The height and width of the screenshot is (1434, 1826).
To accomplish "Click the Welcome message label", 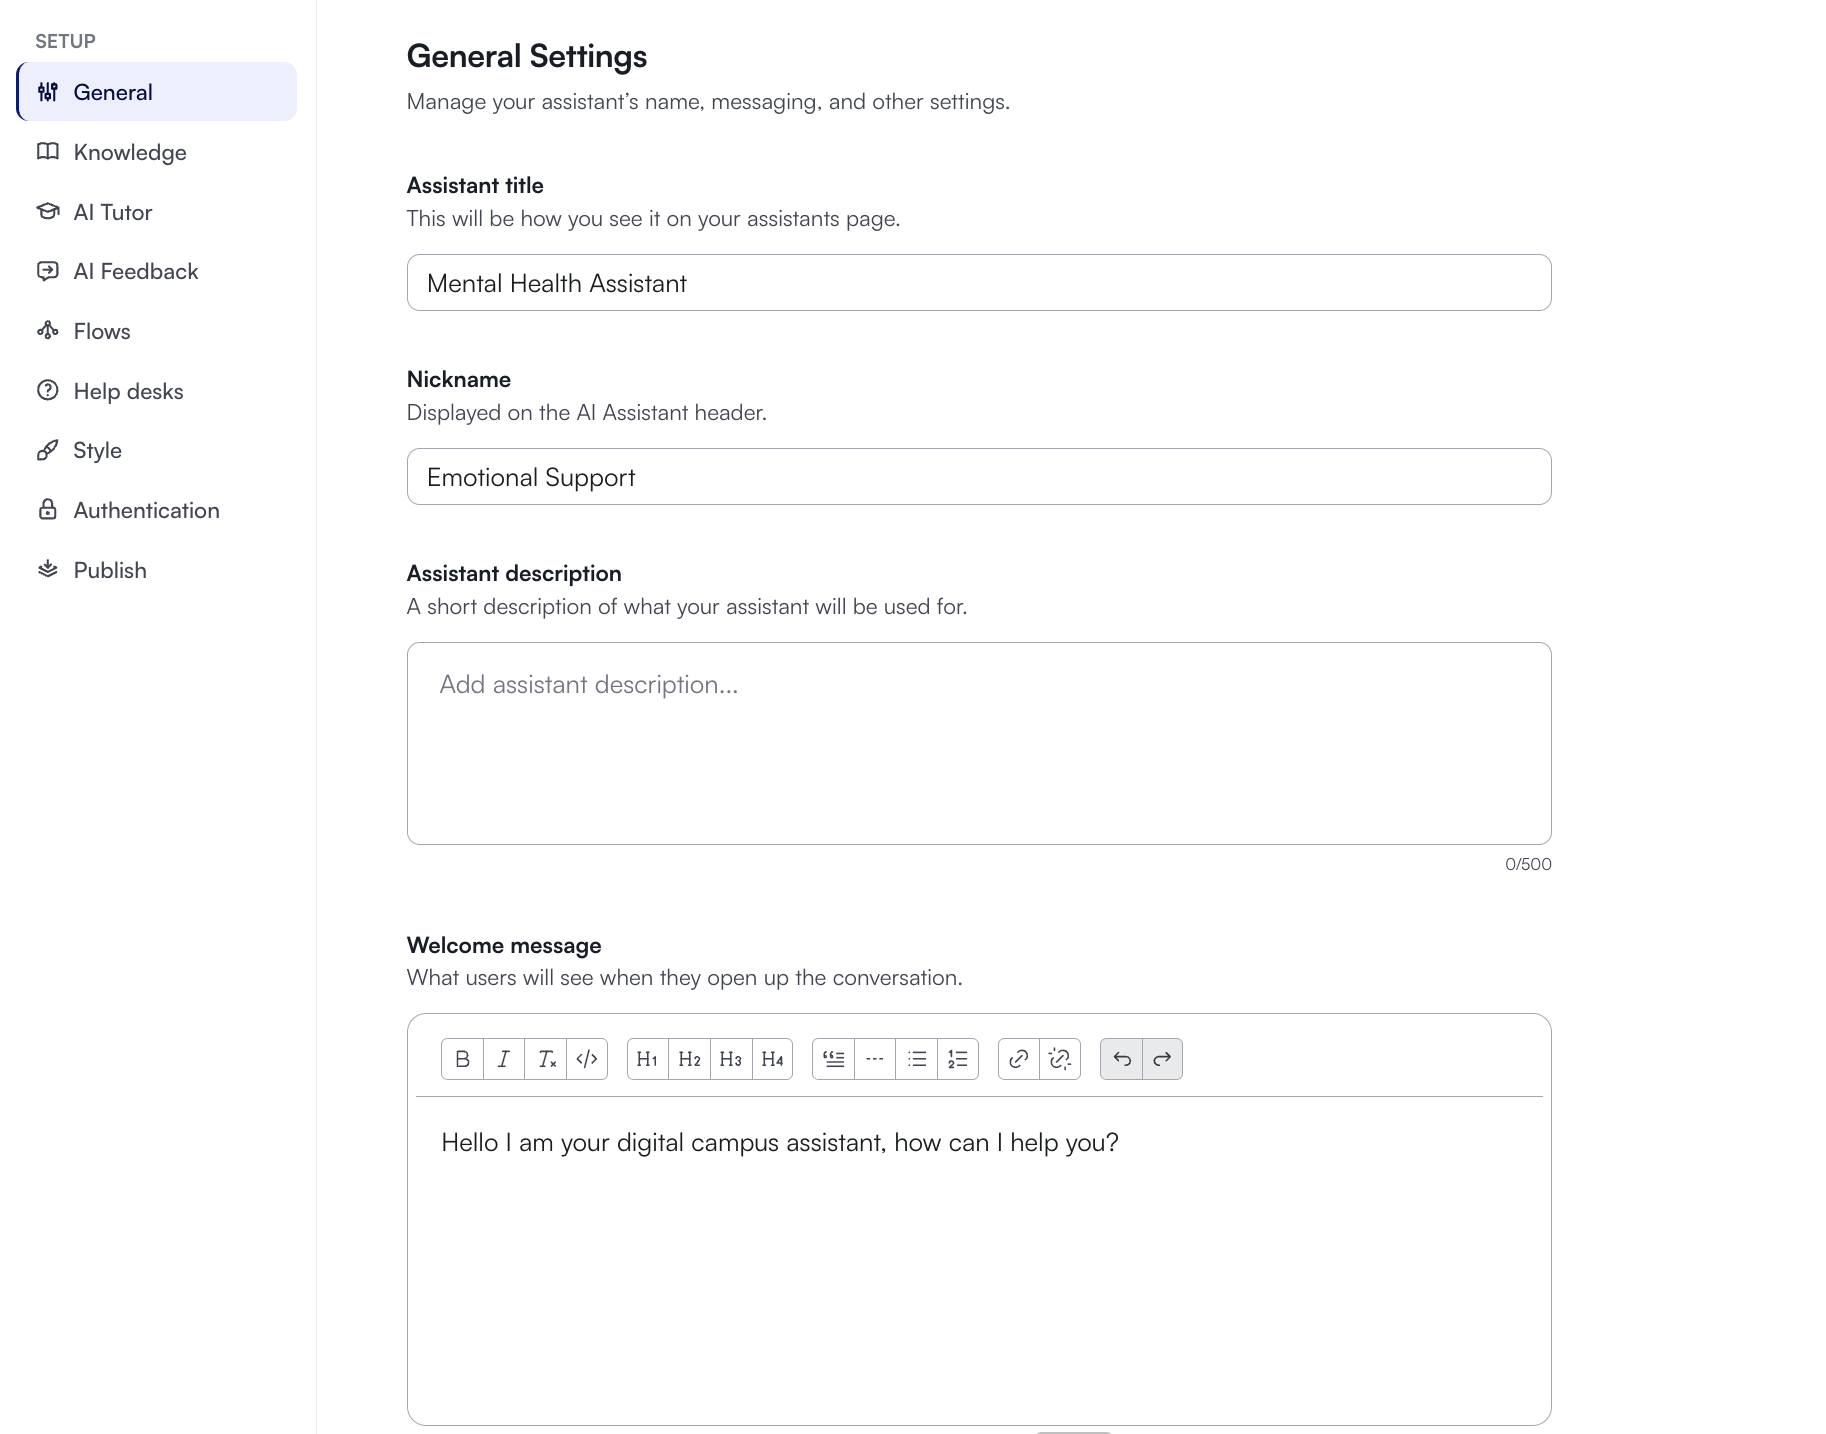I will (x=504, y=945).
